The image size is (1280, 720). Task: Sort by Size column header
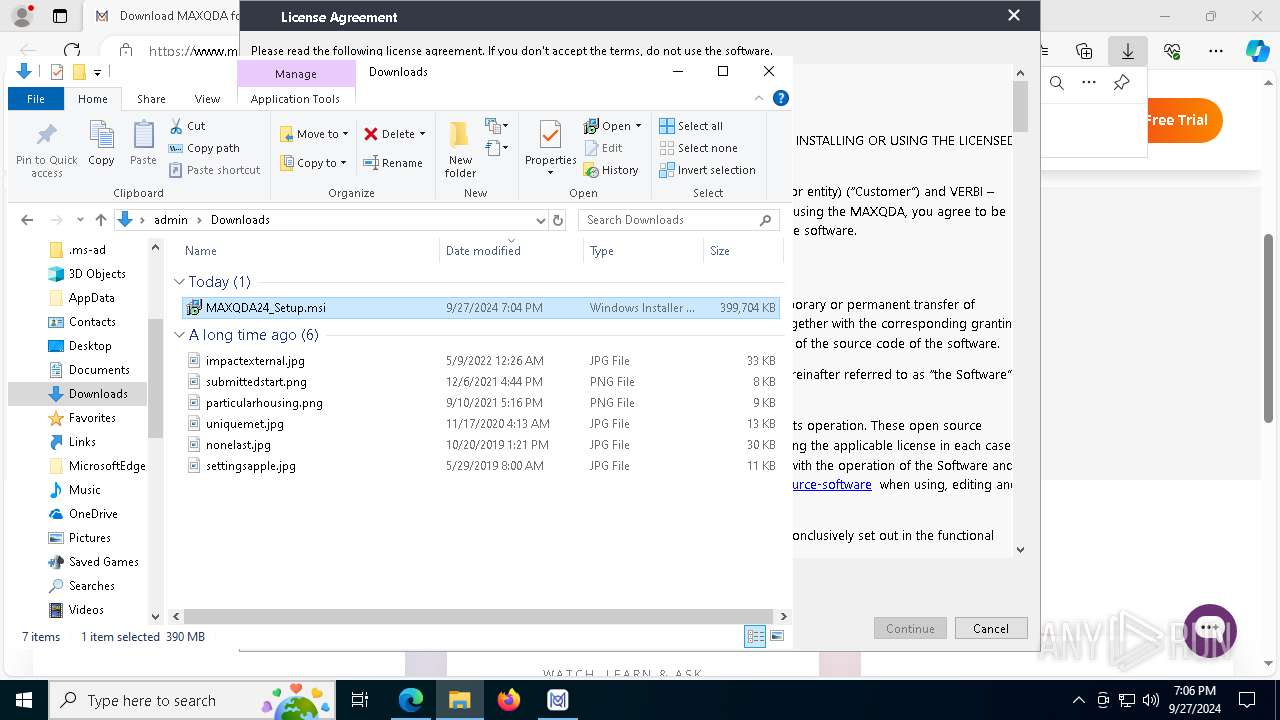point(743,251)
